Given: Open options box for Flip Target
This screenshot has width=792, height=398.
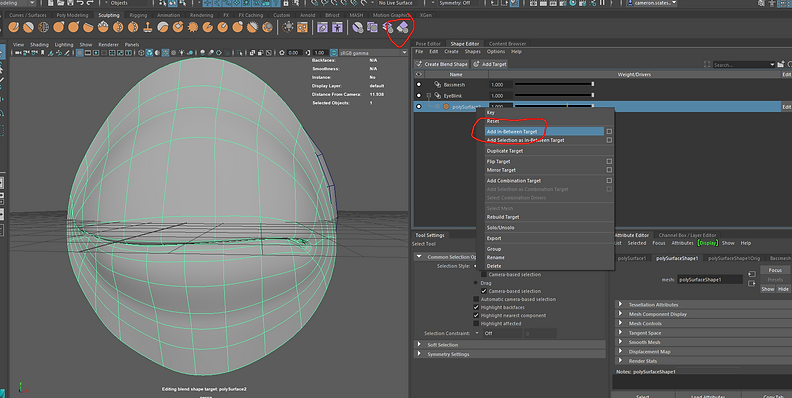Looking at the screenshot, I should [x=609, y=162].
